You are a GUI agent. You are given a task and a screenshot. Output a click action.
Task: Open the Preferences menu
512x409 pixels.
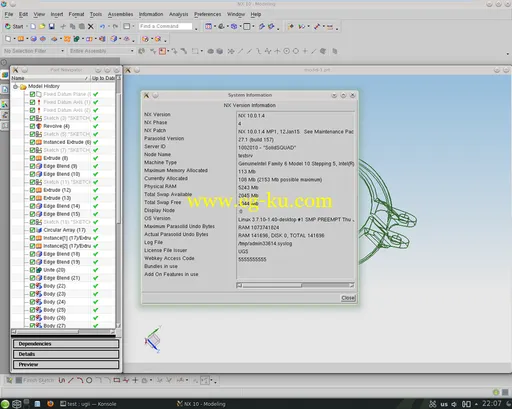point(207,14)
